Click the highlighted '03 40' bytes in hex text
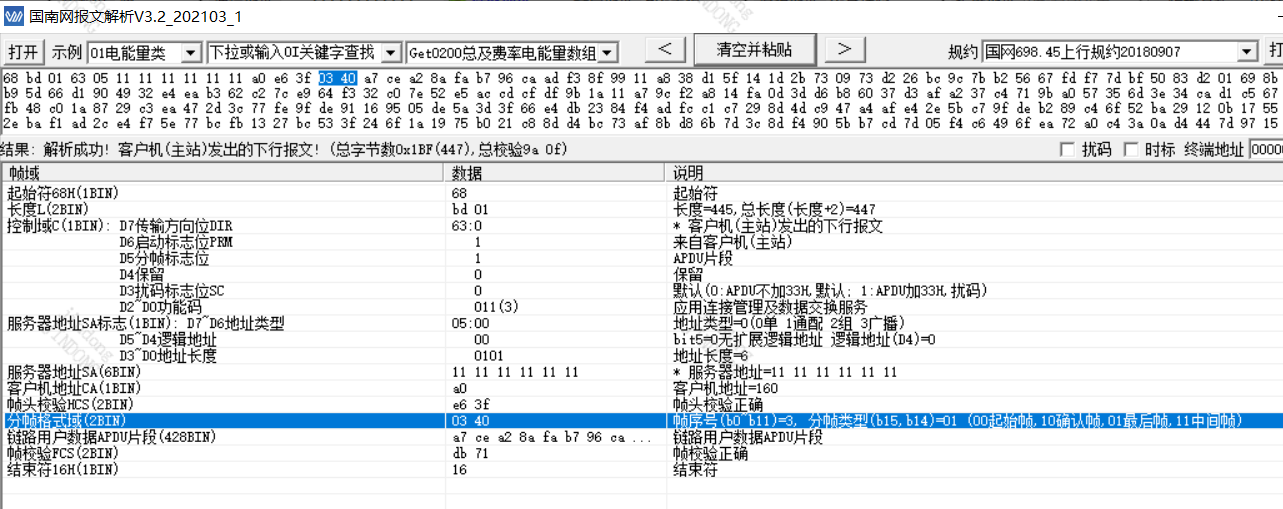The width and height of the screenshot is (1283, 509). click(338, 78)
